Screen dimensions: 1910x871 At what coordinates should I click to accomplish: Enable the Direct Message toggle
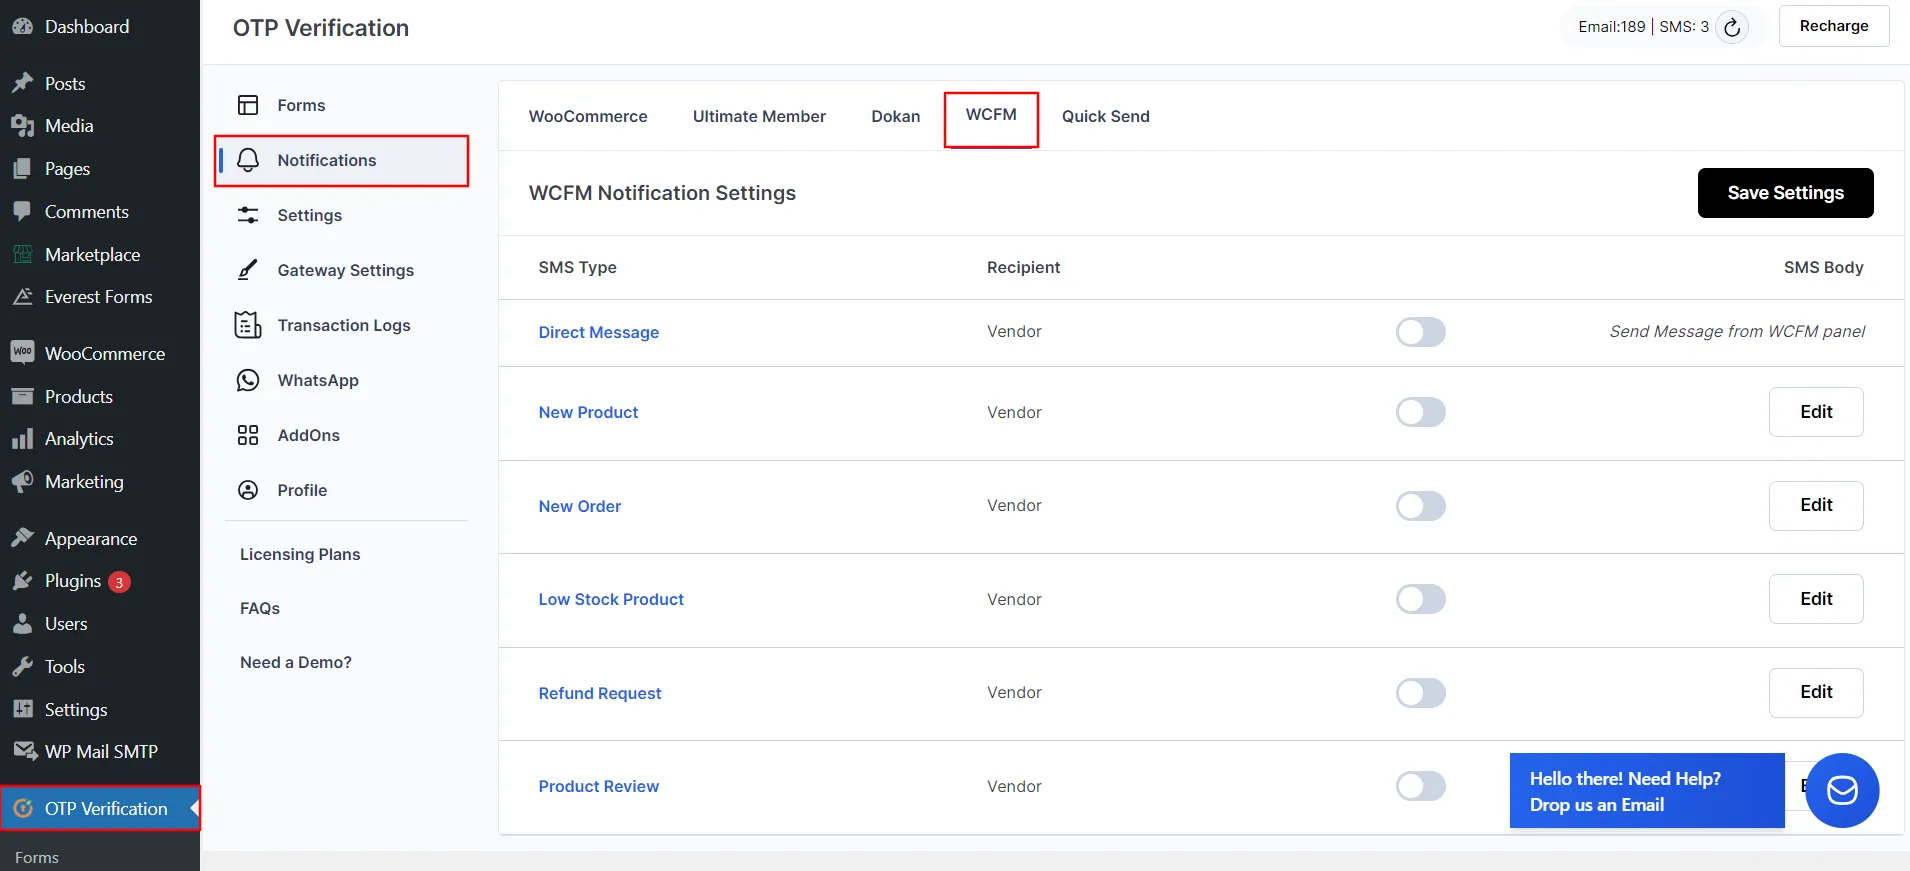(x=1421, y=332)
